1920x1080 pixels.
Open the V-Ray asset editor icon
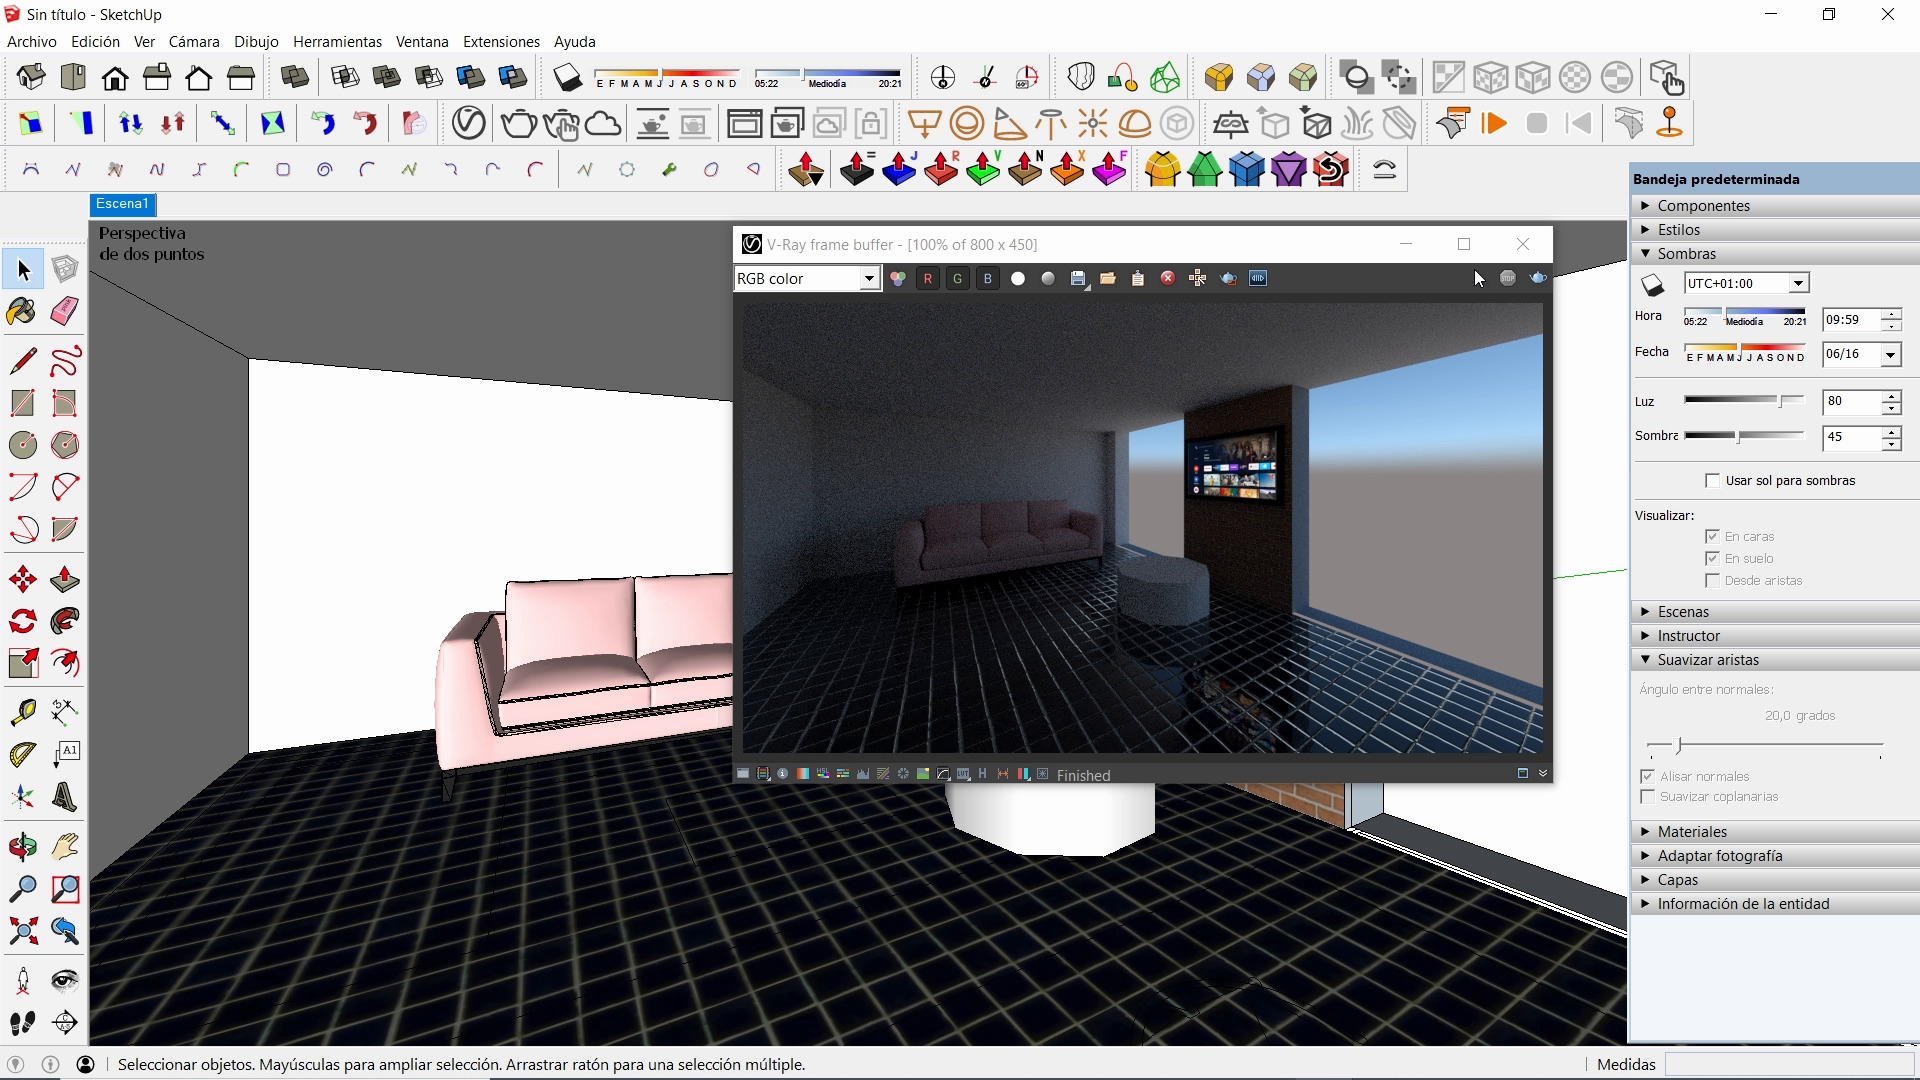coord(469,123)
